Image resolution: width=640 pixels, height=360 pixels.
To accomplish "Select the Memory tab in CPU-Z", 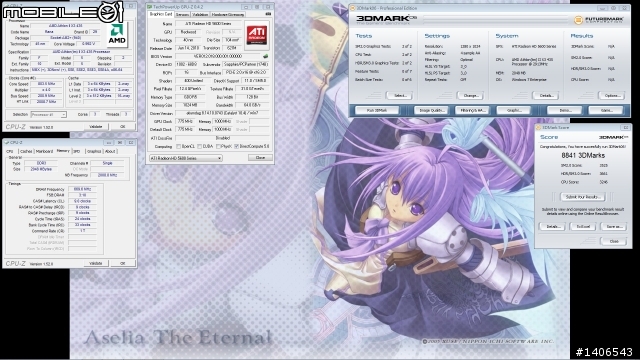I will click(63, 151).
